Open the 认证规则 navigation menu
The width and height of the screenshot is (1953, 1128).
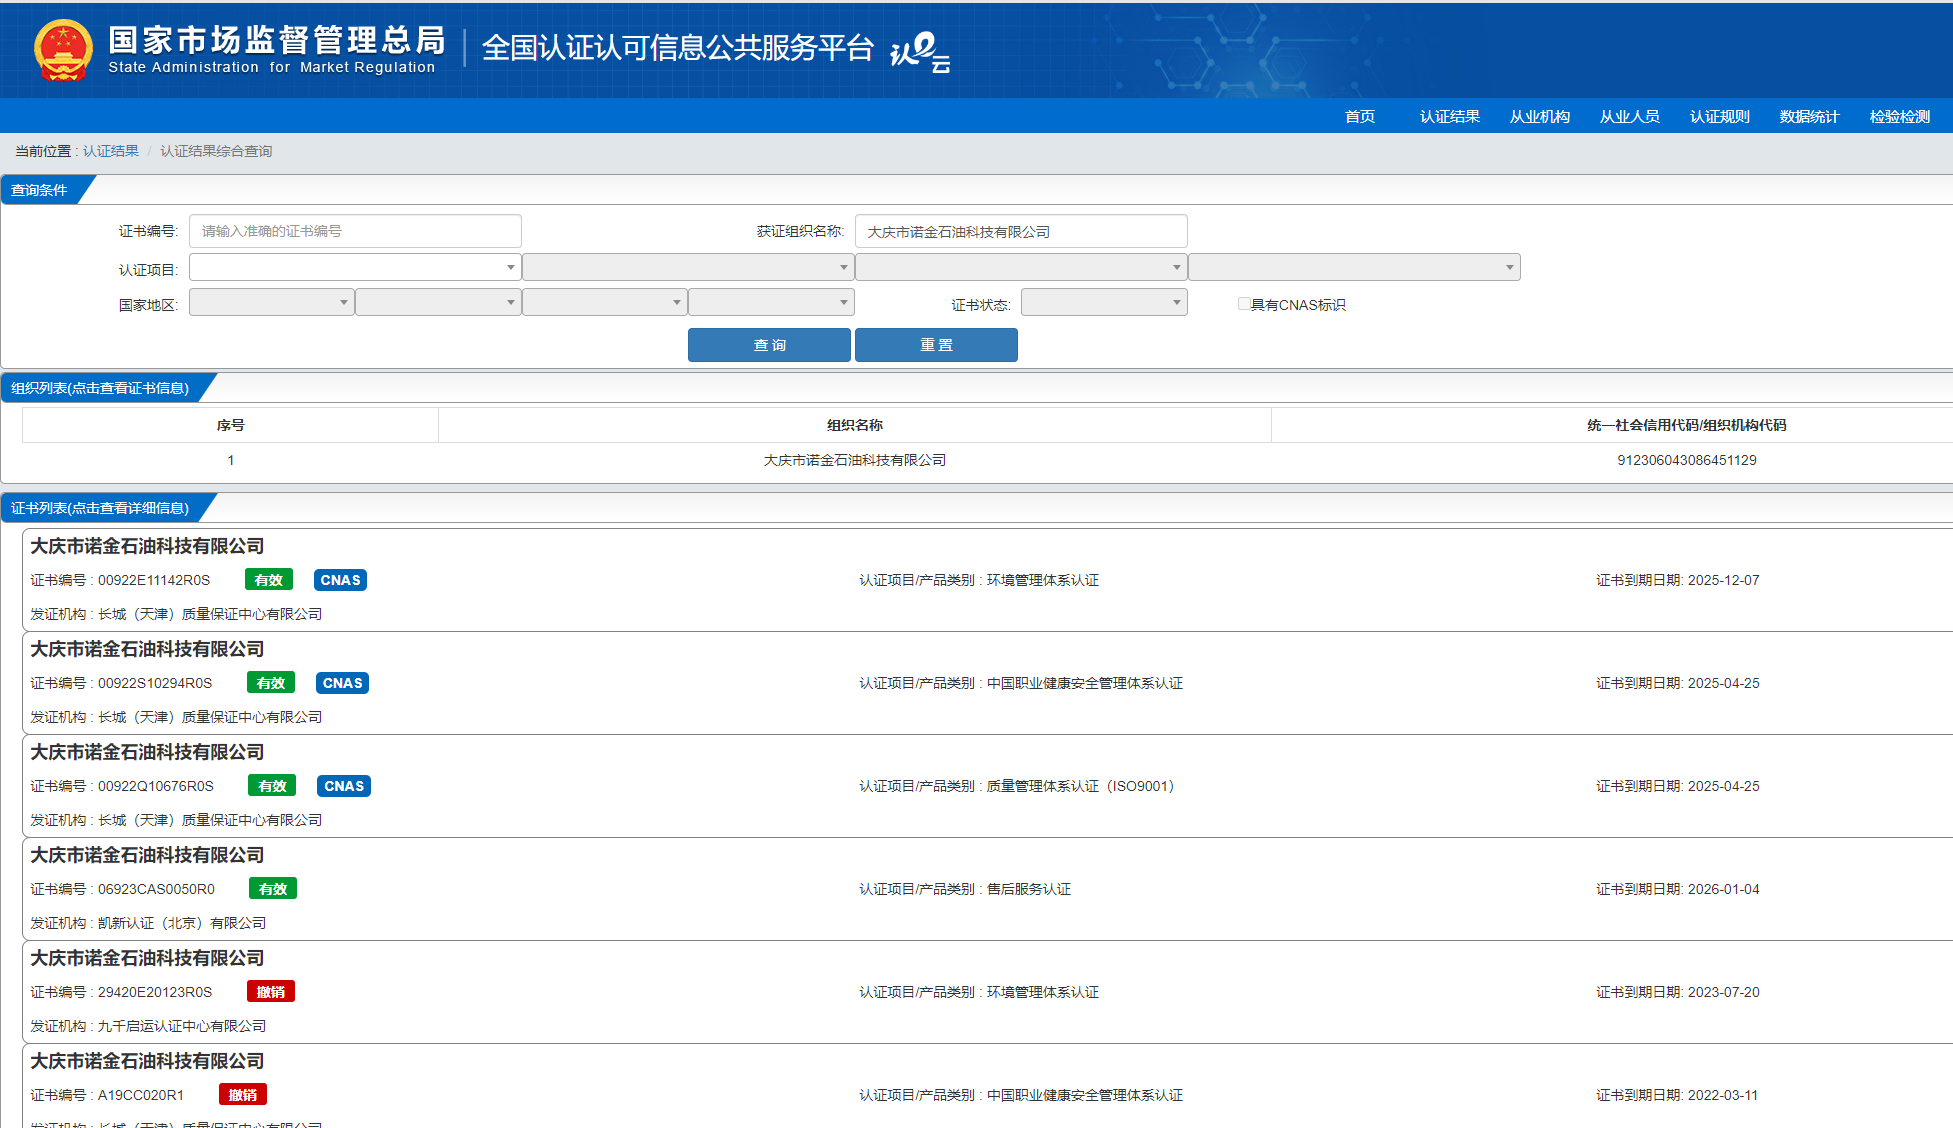[1720, 117]
